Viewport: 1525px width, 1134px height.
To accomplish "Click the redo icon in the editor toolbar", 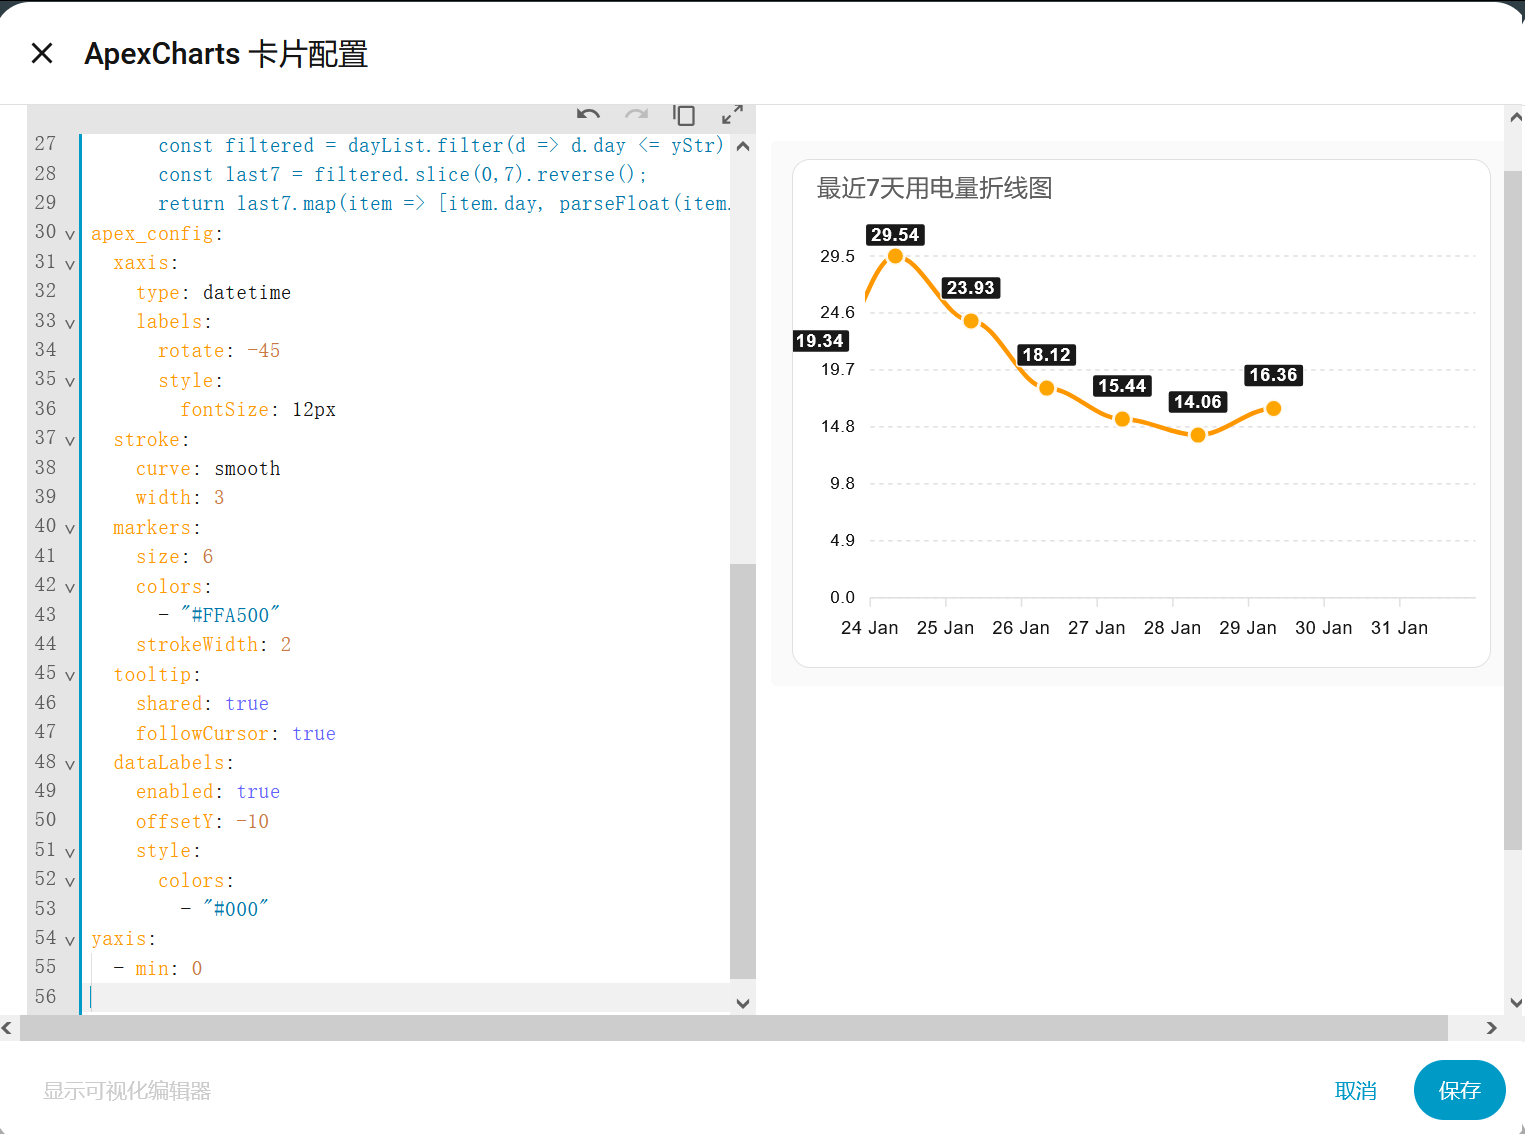I will click(x=637, y=115).
